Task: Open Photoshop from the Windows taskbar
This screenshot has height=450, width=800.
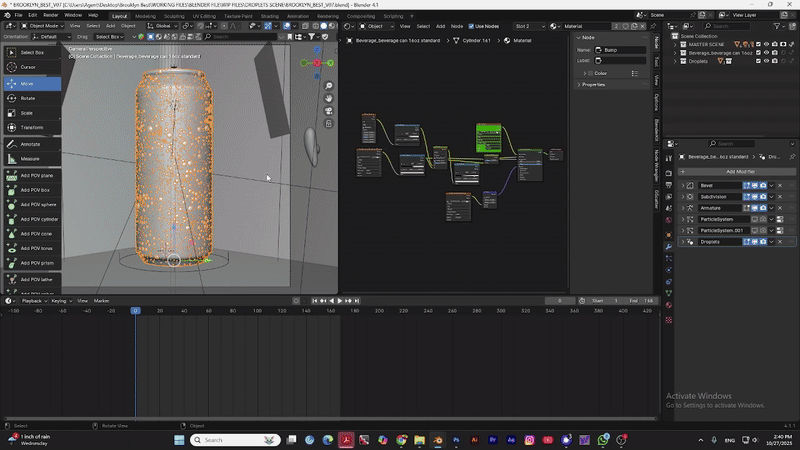Action: [x=454, y=440]
